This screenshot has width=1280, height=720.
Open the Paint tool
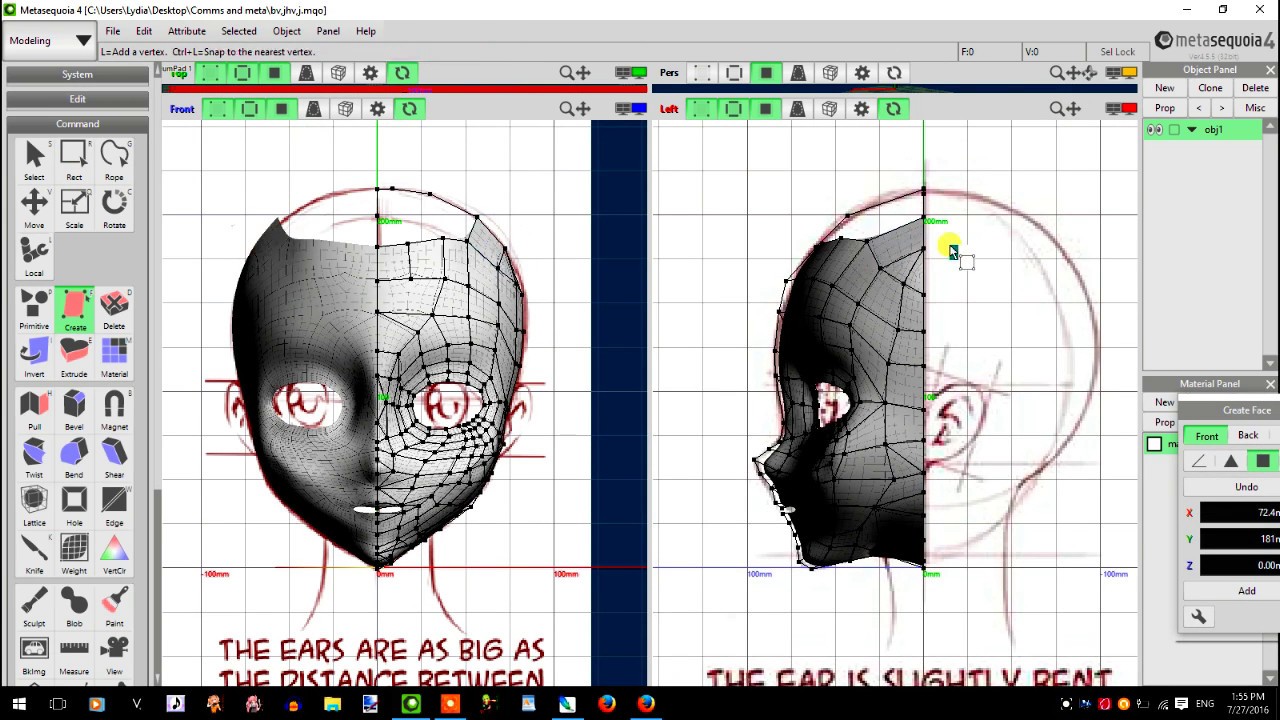coord(114,607)
